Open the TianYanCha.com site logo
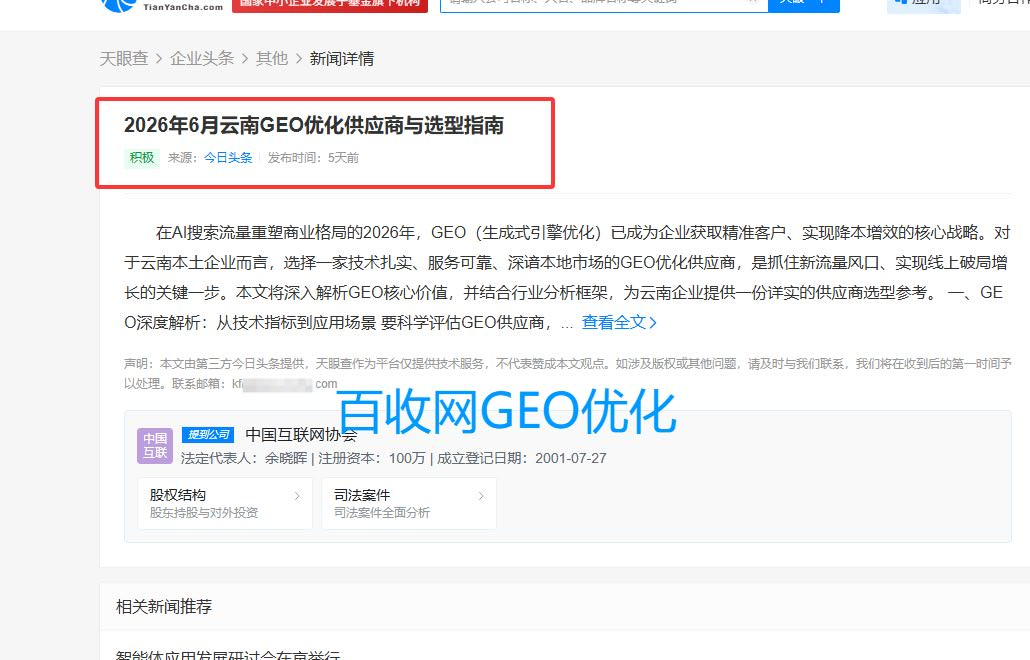 162,5
